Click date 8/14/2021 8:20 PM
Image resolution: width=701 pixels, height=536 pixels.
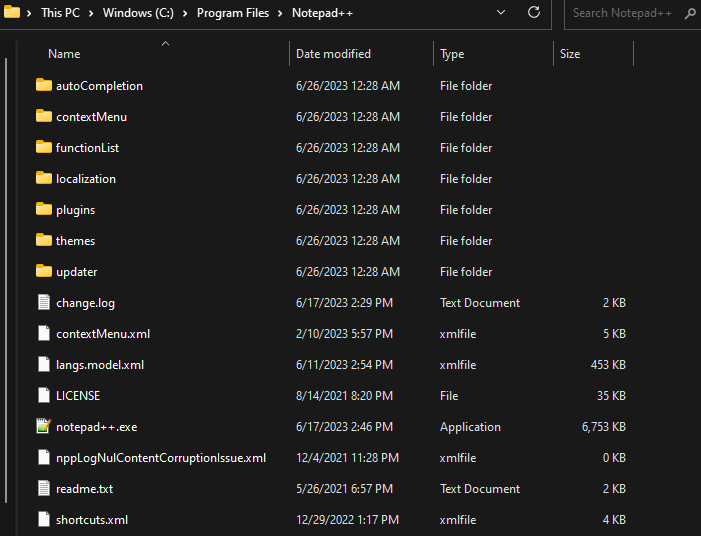pos(344,396)
